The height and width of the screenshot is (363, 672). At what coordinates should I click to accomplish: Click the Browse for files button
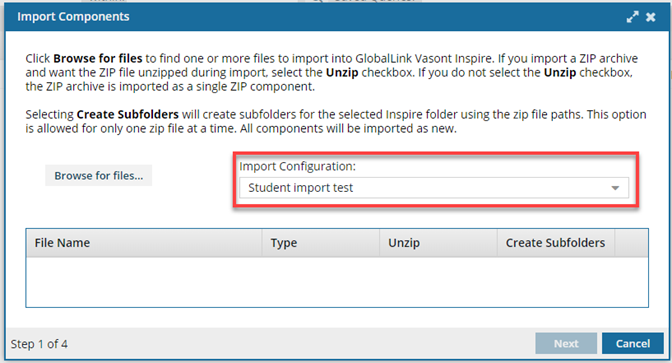click(99, 175)
